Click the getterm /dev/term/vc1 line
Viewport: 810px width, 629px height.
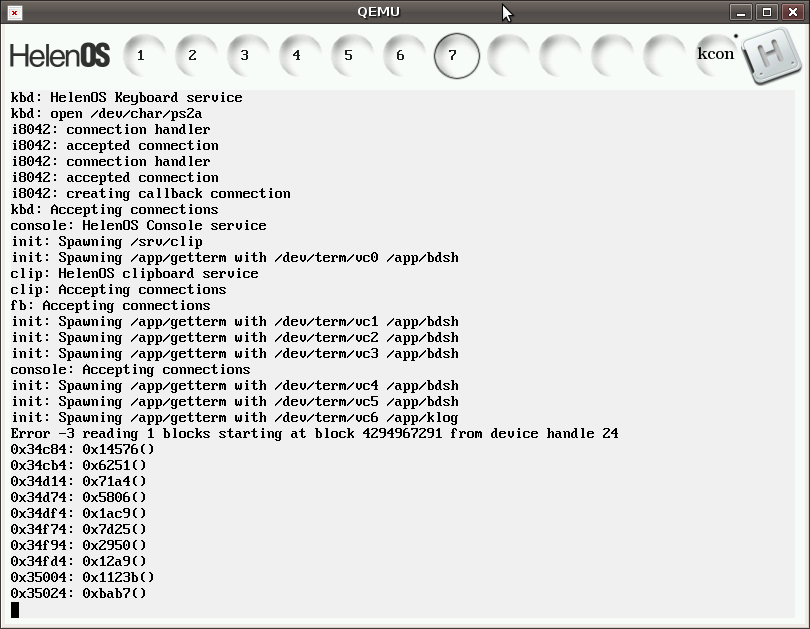coord(235,322)
